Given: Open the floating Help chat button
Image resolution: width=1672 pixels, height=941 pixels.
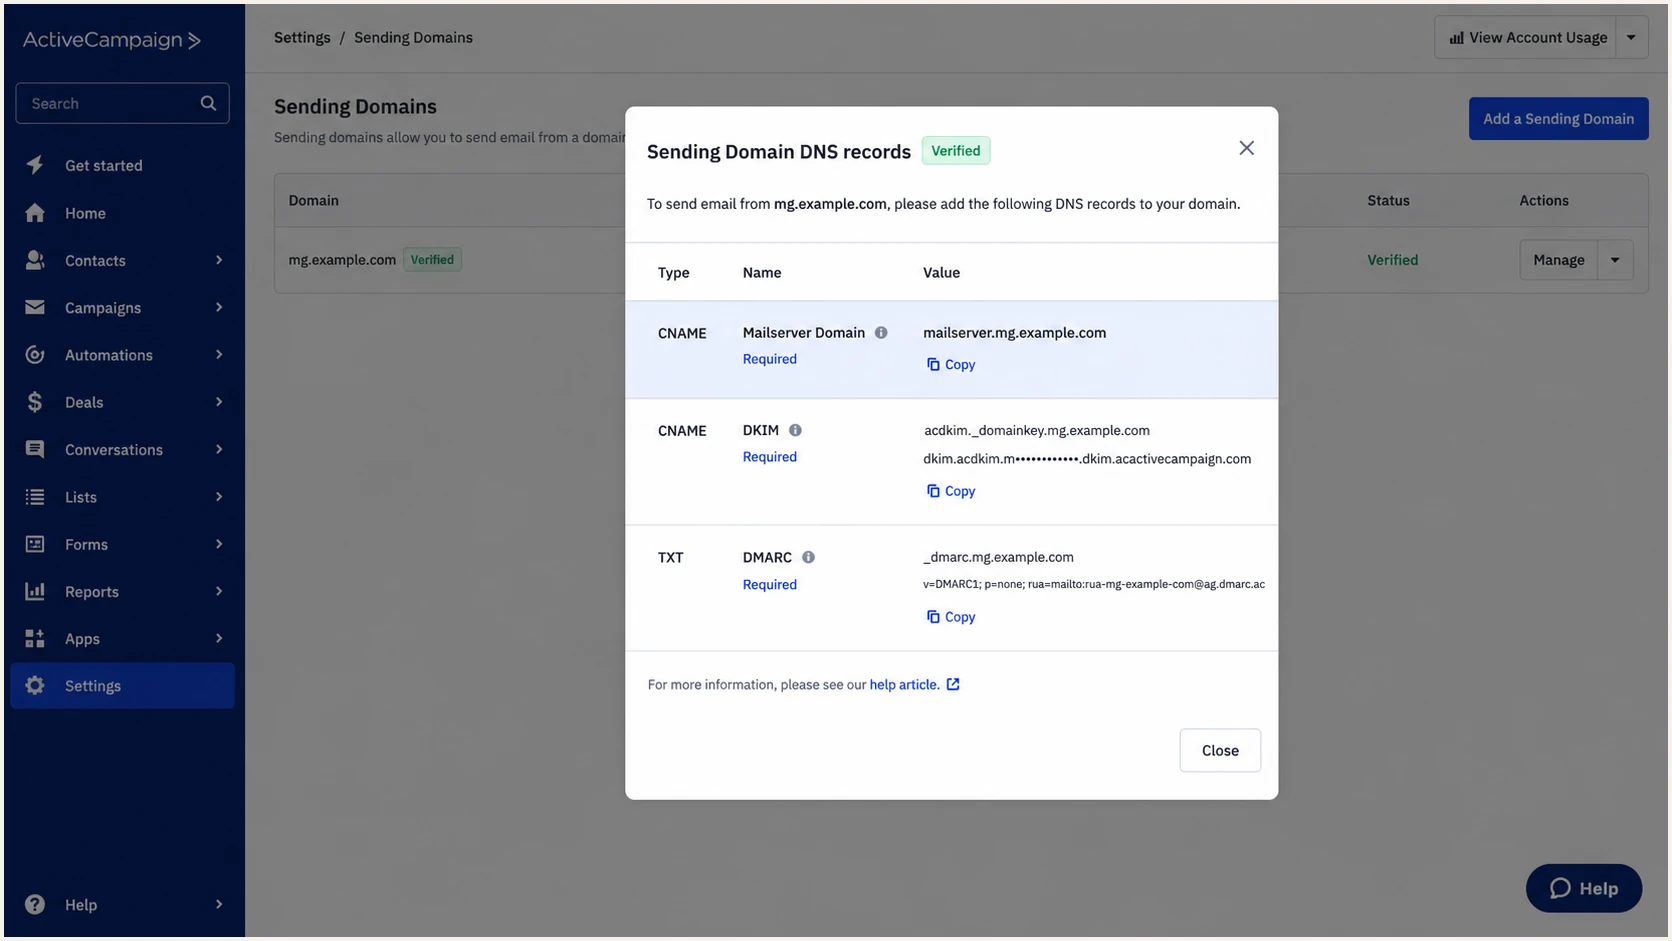Looking at the screenshot, I should pos(1584,888).
